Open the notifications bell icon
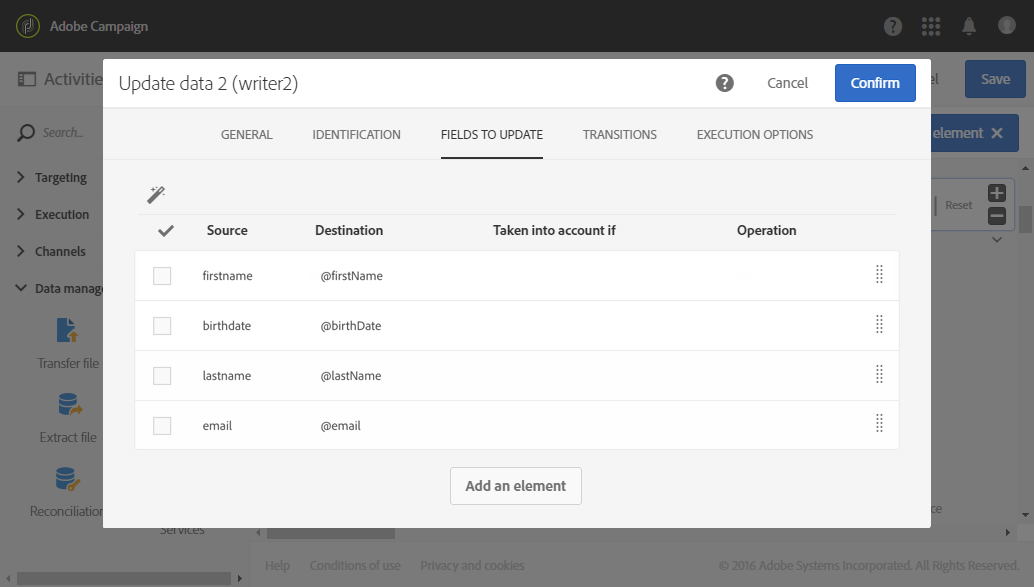Screen dimensions: 1034x587 coord(969,26)
